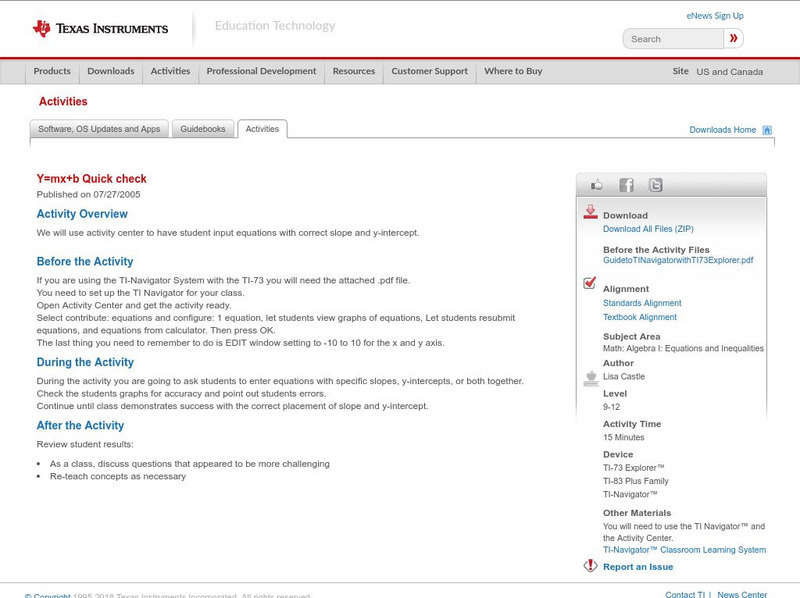This screenshot has height=598, width=800.
Task: Open the Customer Support menu
Action: pos(430,71)
